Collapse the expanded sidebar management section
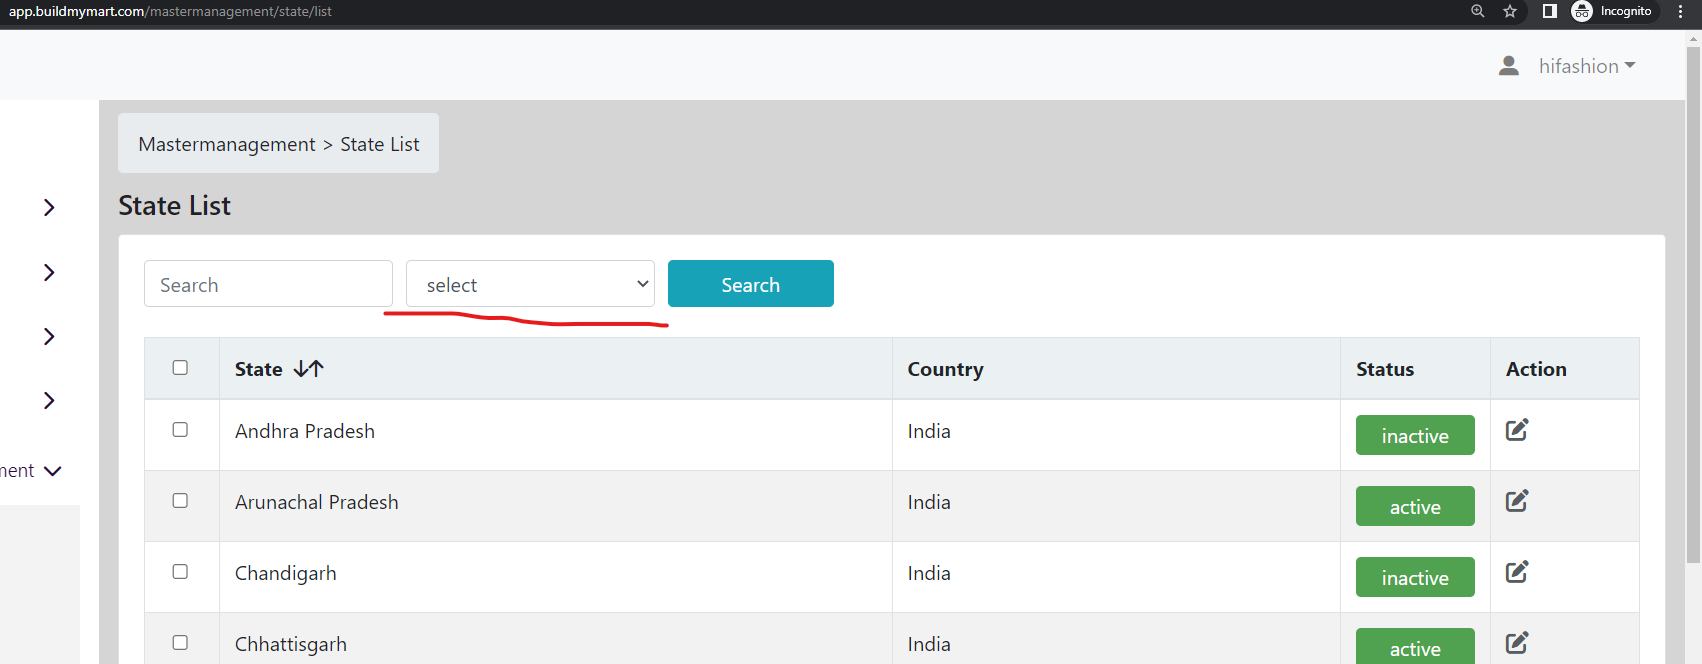This screenshot has width=1702, height=664. [53, 471]
